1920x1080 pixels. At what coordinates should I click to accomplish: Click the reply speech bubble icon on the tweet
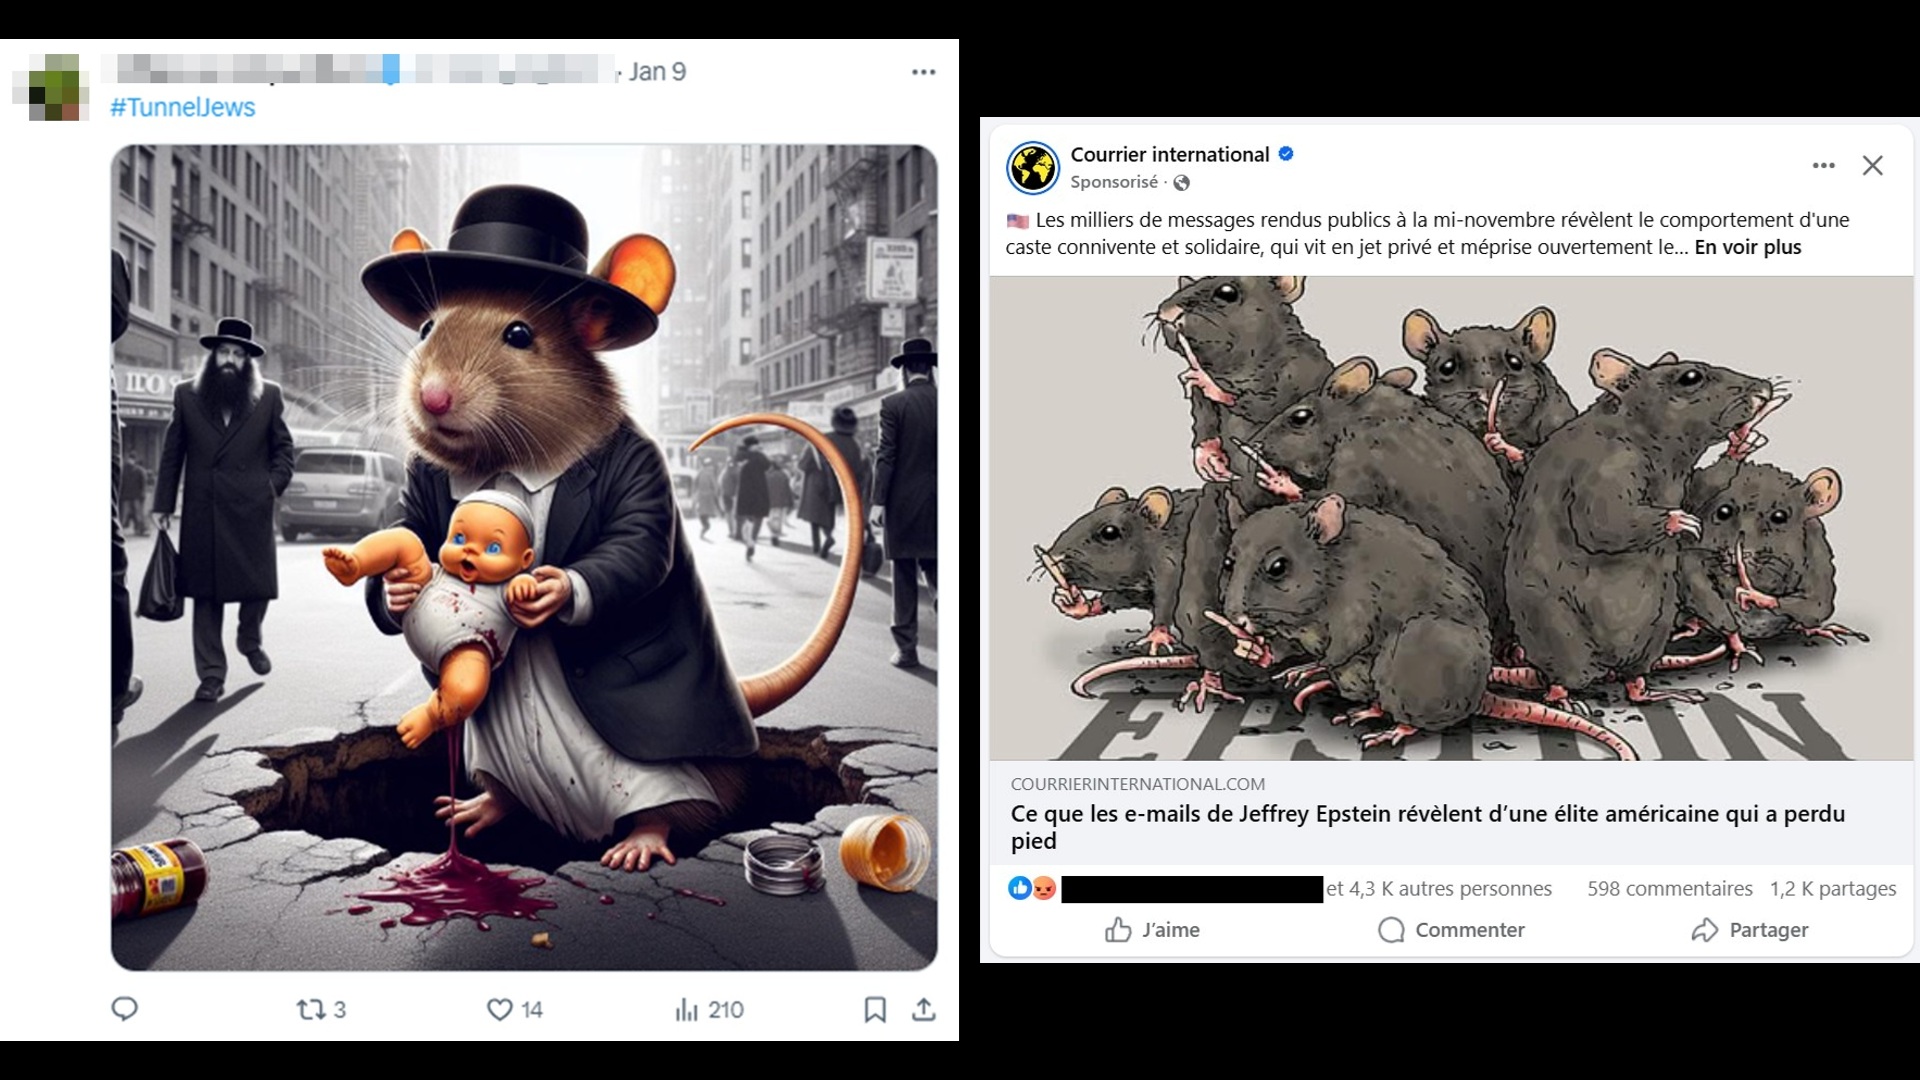[124, 1009]
